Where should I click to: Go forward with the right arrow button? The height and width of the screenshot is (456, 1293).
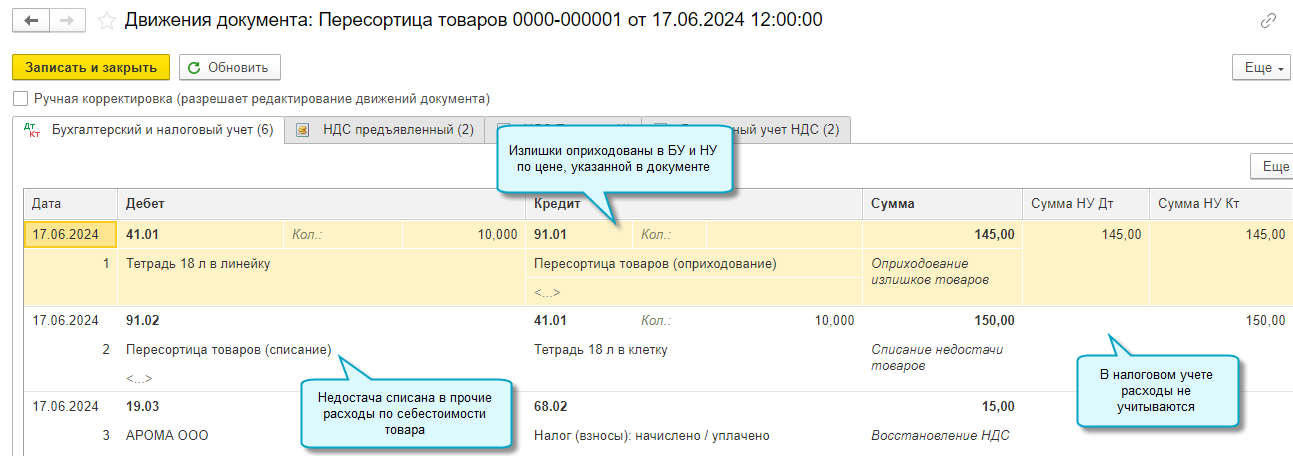[66, 20]
